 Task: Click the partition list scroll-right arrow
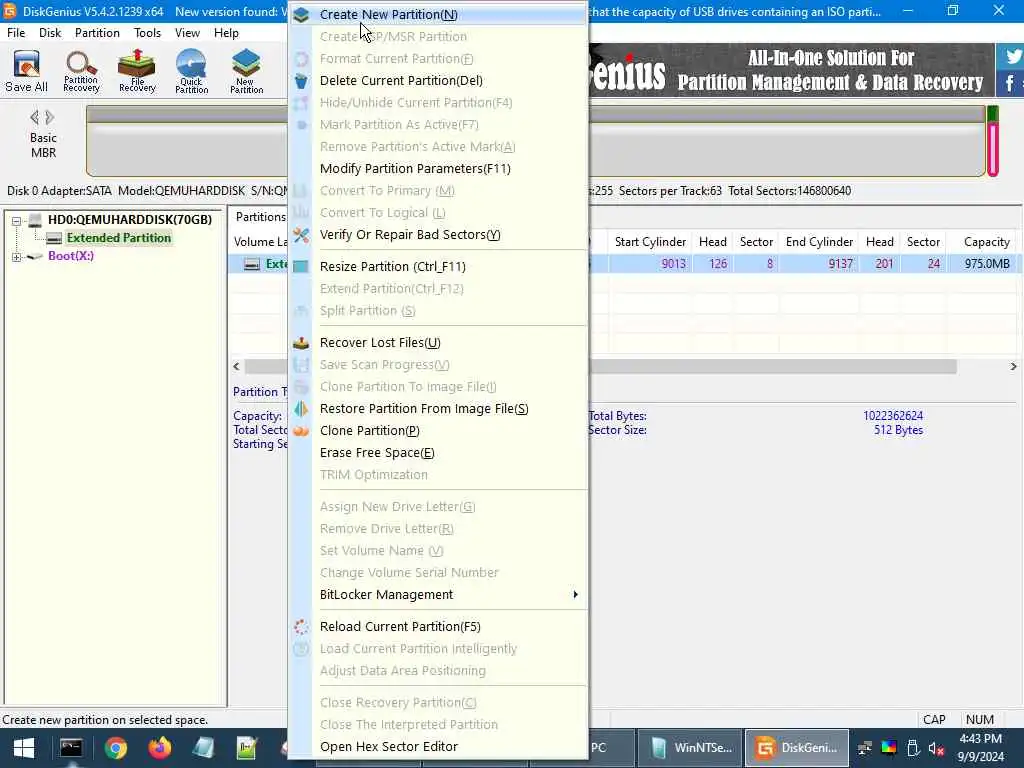[1013, 366]
